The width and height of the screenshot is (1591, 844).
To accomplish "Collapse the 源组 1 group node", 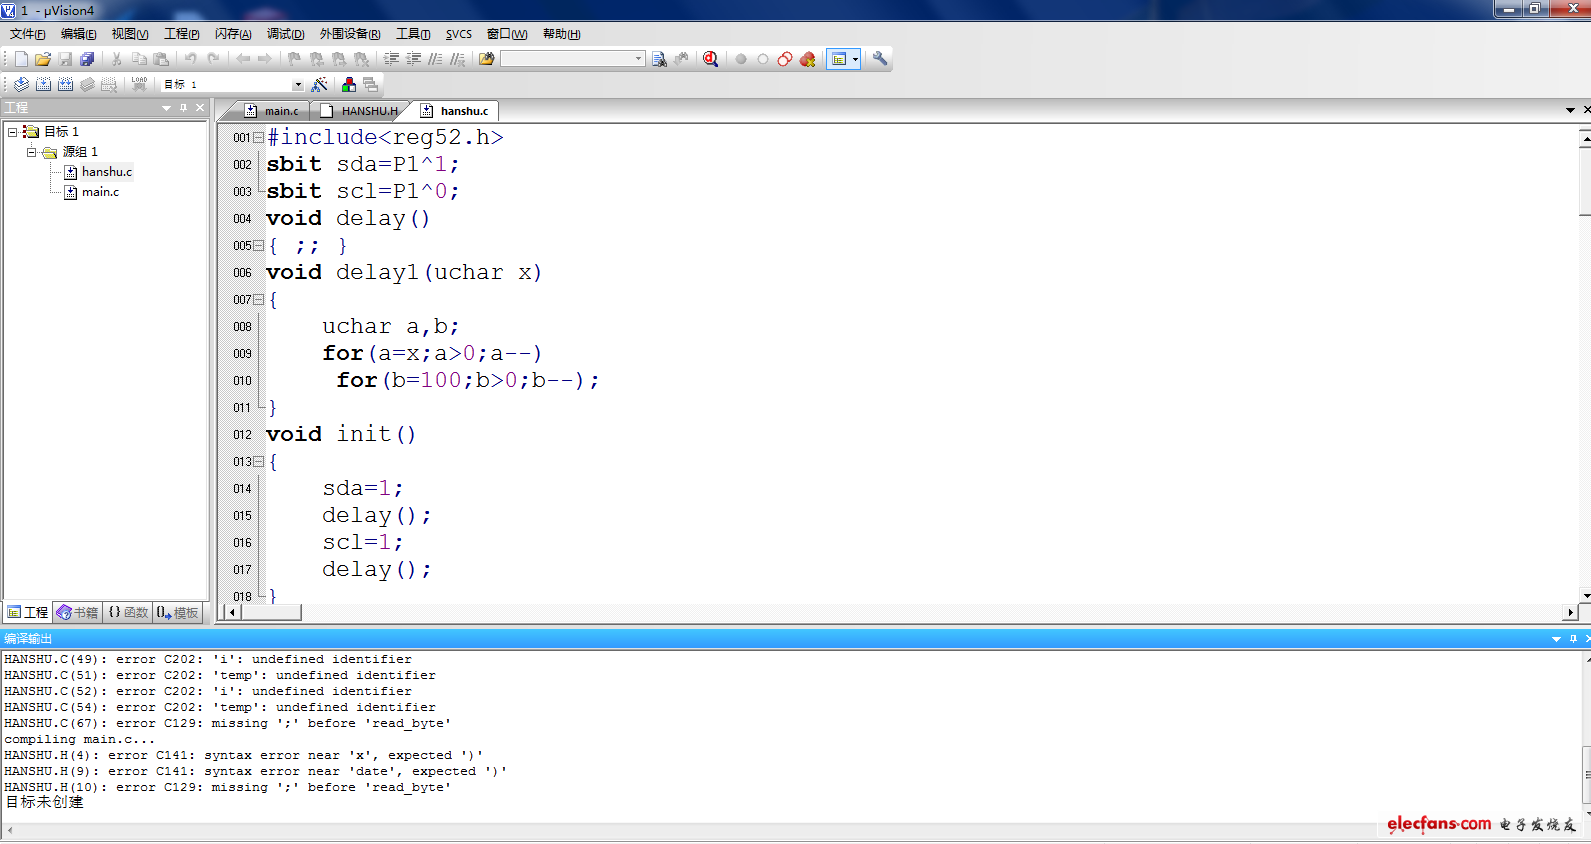I will coord(31,152).
